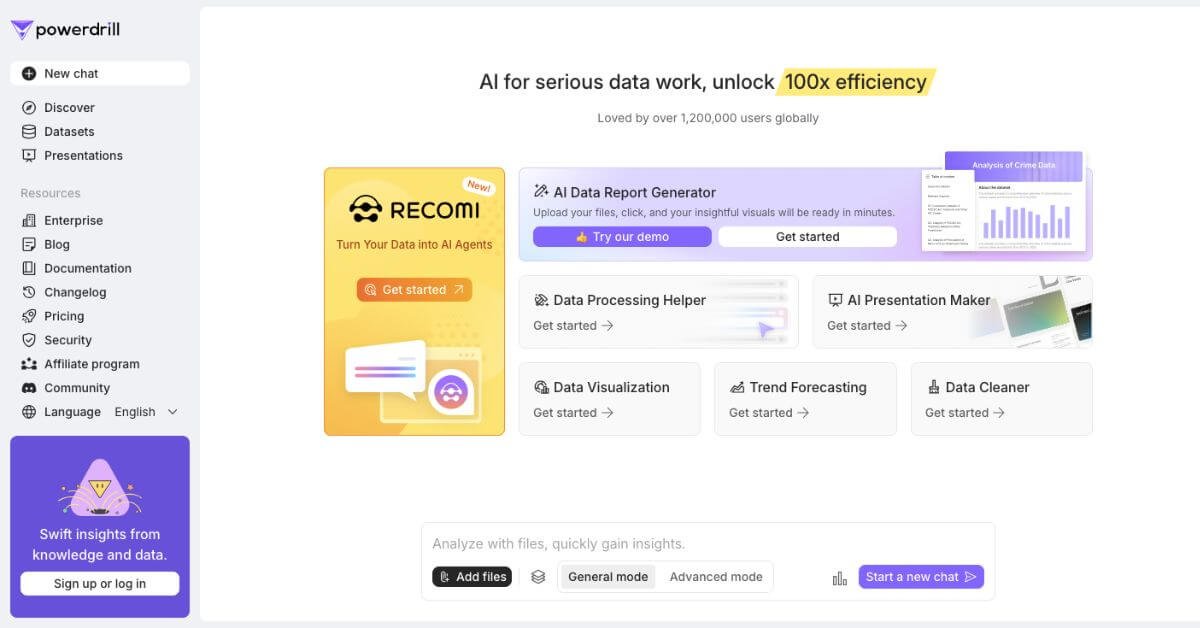This screenshot has height=628, width=1200.
Task: Join Community via the Discord icon
Action: (x=29, y=388)
